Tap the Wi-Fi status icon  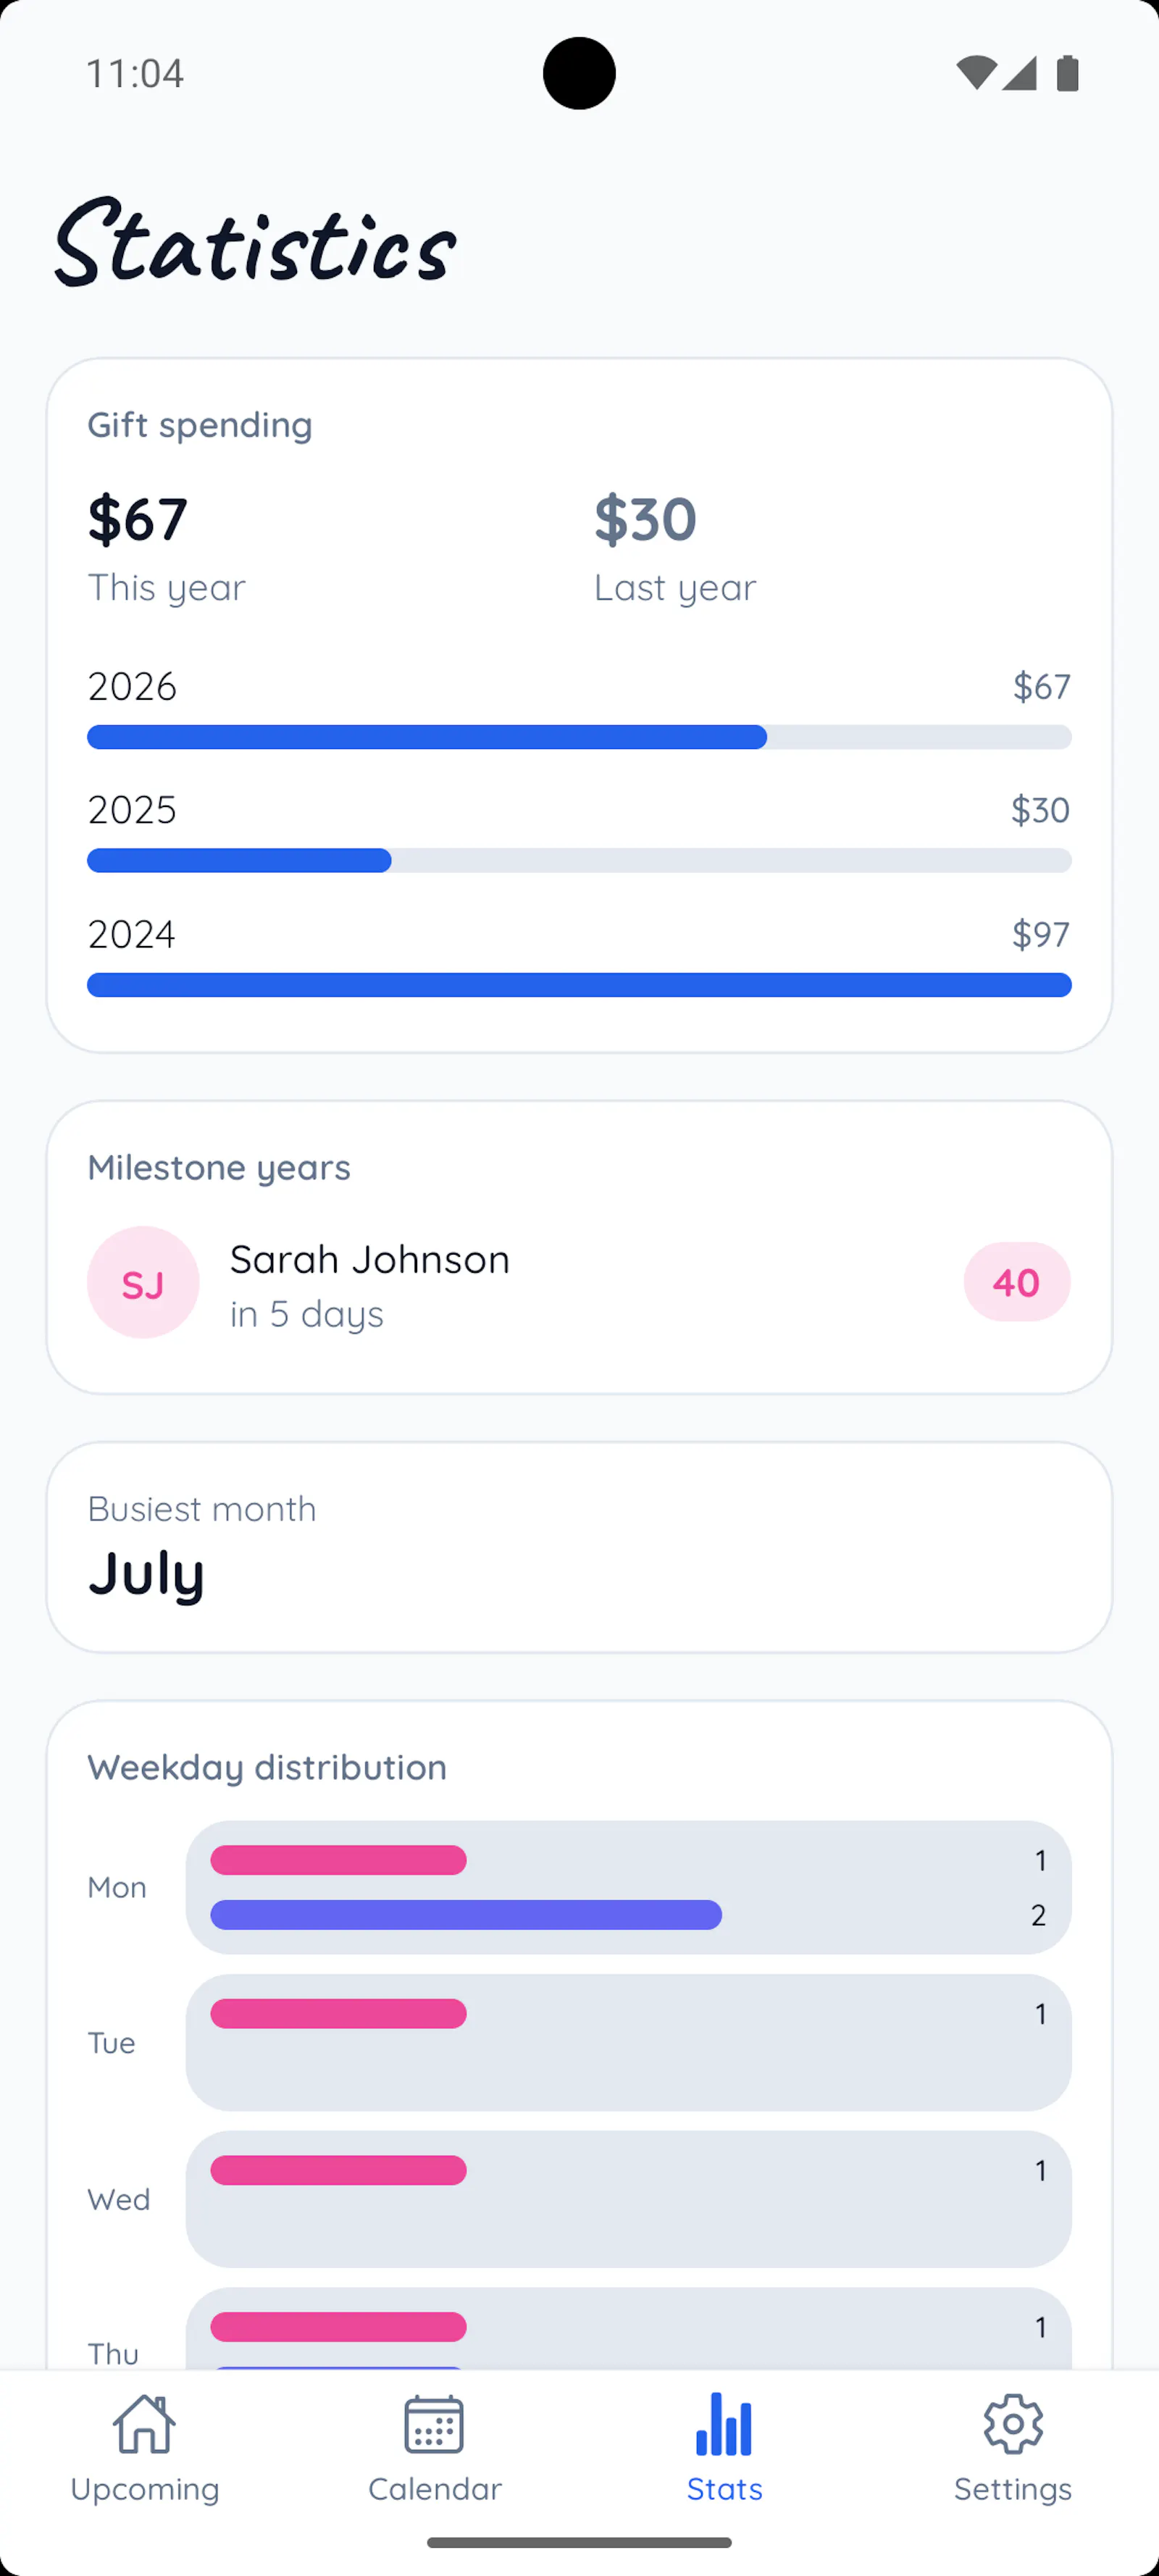tap(976, 73)
